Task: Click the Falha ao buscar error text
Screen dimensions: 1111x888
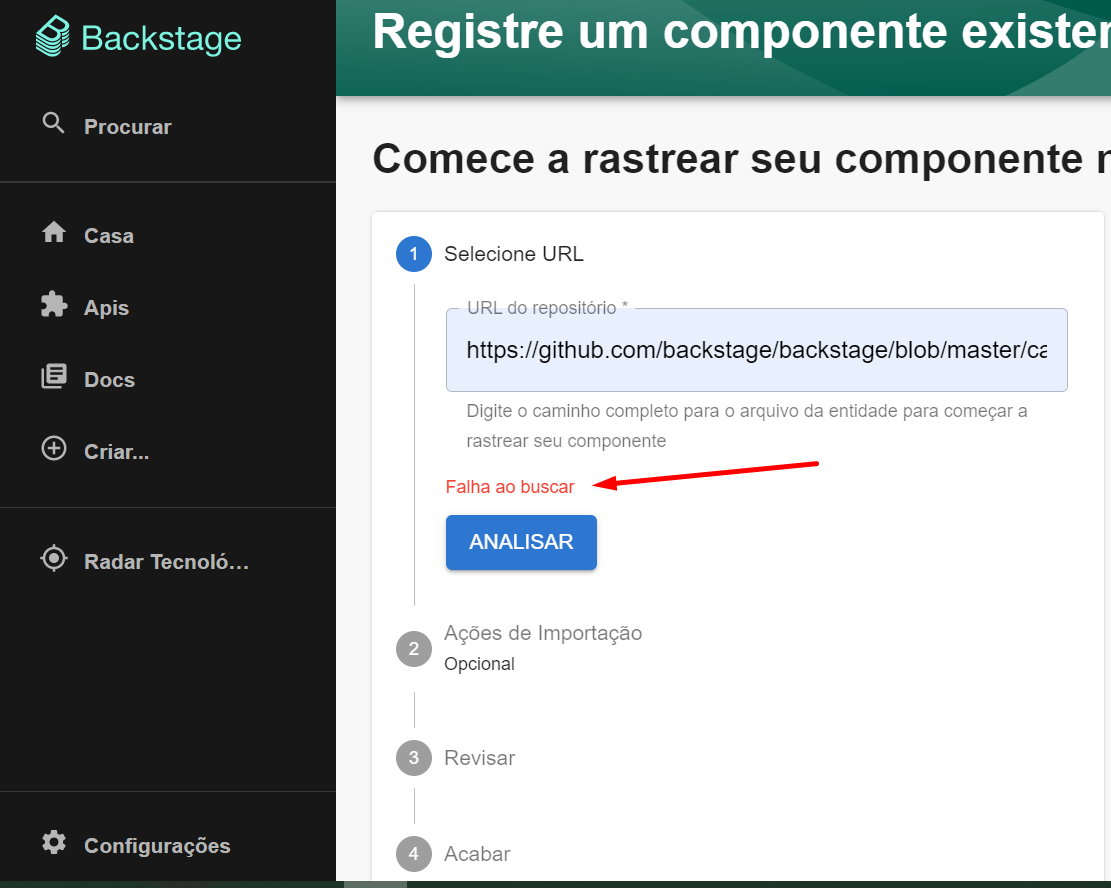Action: click(x=510, y=486)
